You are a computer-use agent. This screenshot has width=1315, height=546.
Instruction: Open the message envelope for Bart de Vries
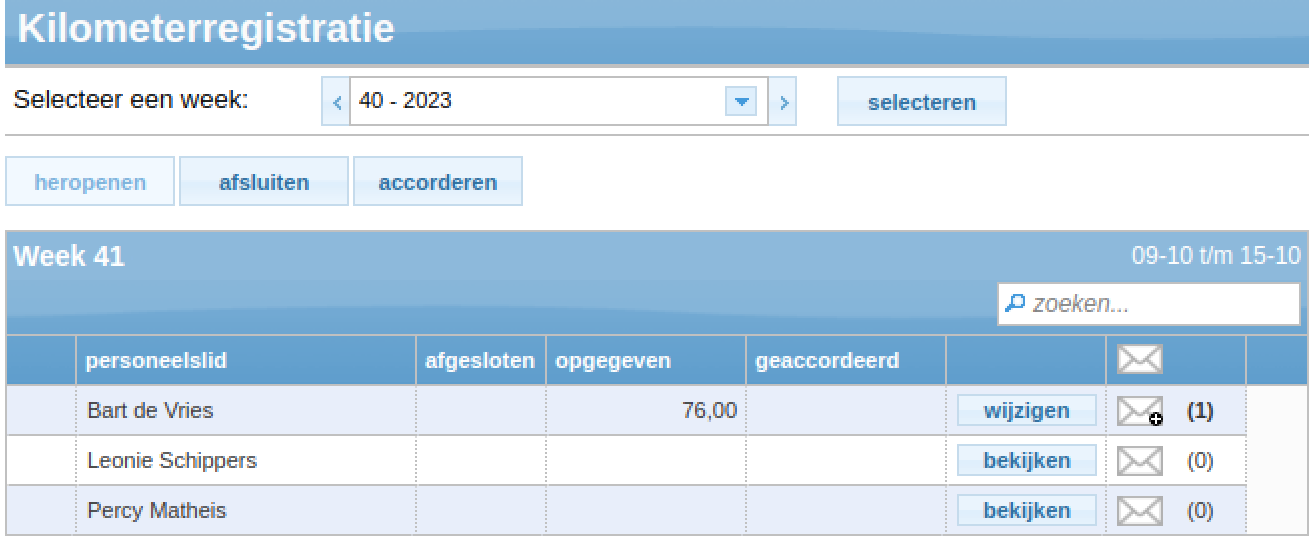coord(1140,411)
